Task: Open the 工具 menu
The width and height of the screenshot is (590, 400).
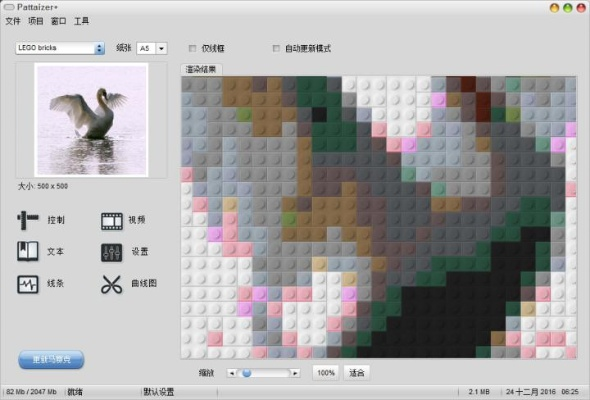Action: [81, 21]
